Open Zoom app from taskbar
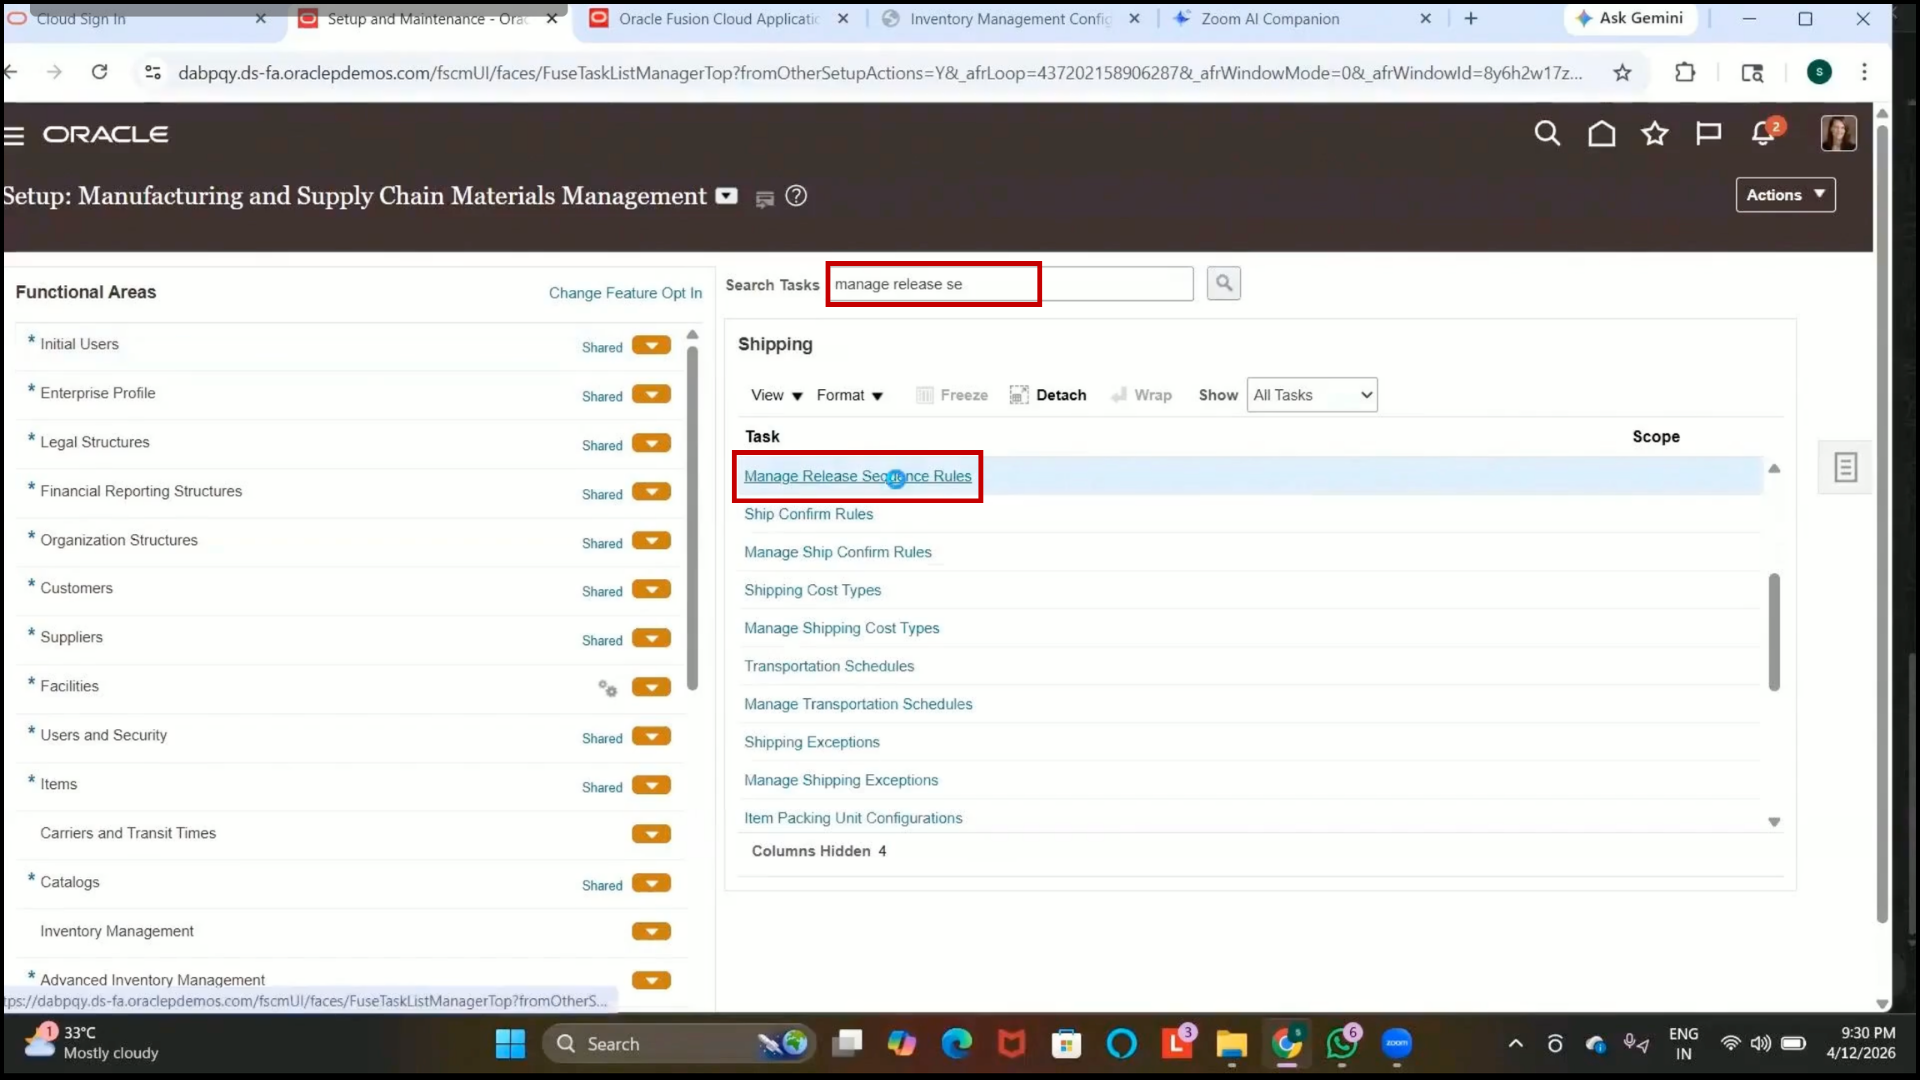The image size is (1920, 1080). coord(1396,1044)
